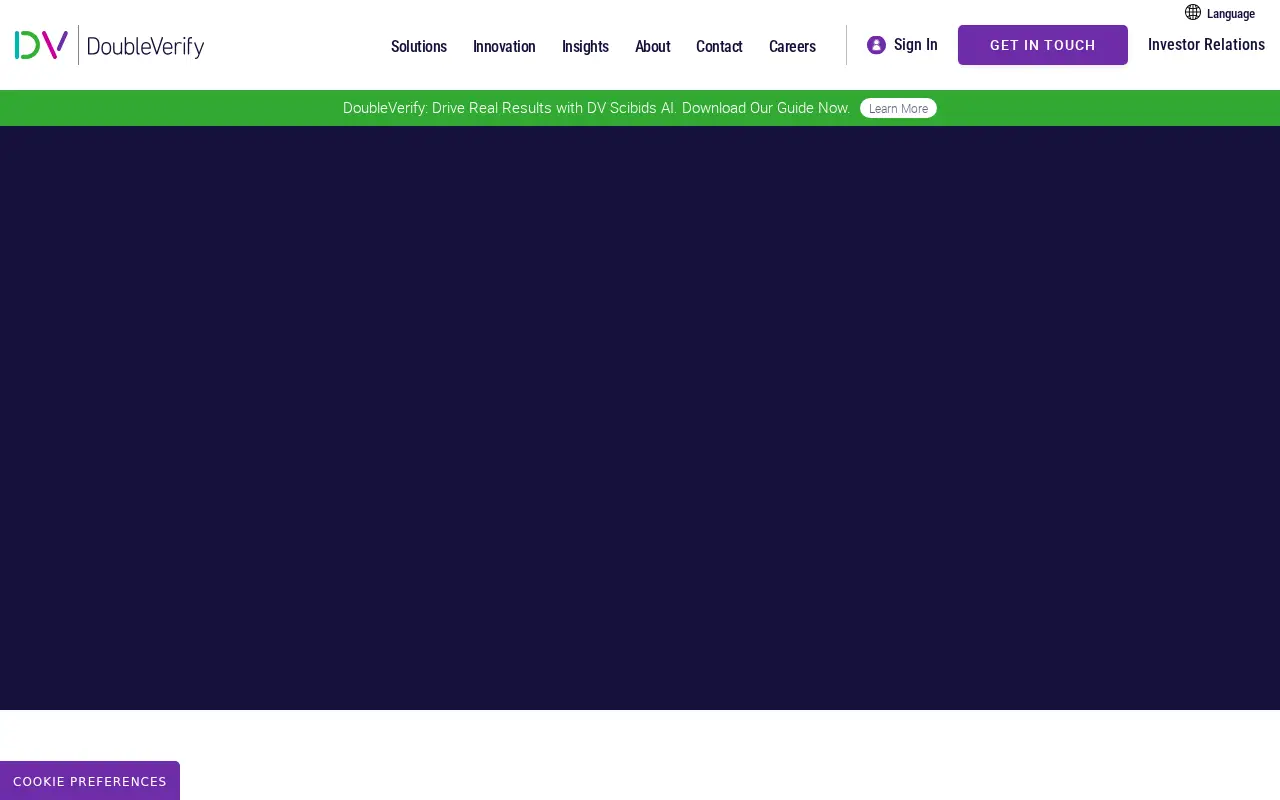Open the Careers page

(792, 46)
